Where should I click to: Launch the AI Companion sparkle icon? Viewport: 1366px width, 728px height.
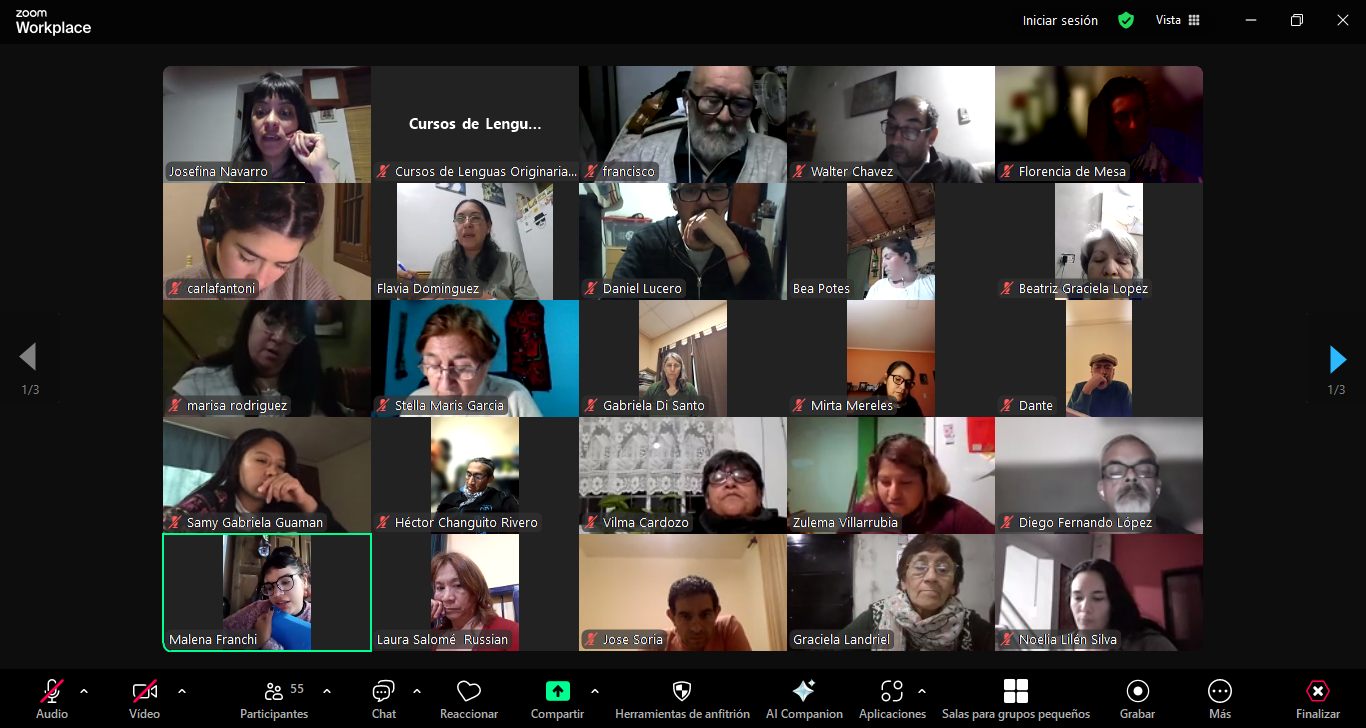[x=803, y=691]
